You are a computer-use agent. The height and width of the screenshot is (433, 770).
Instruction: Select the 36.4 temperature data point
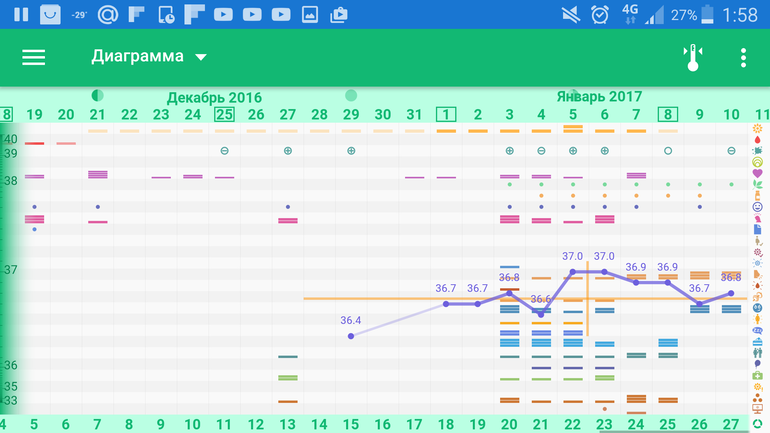click(x=351, y=336)
